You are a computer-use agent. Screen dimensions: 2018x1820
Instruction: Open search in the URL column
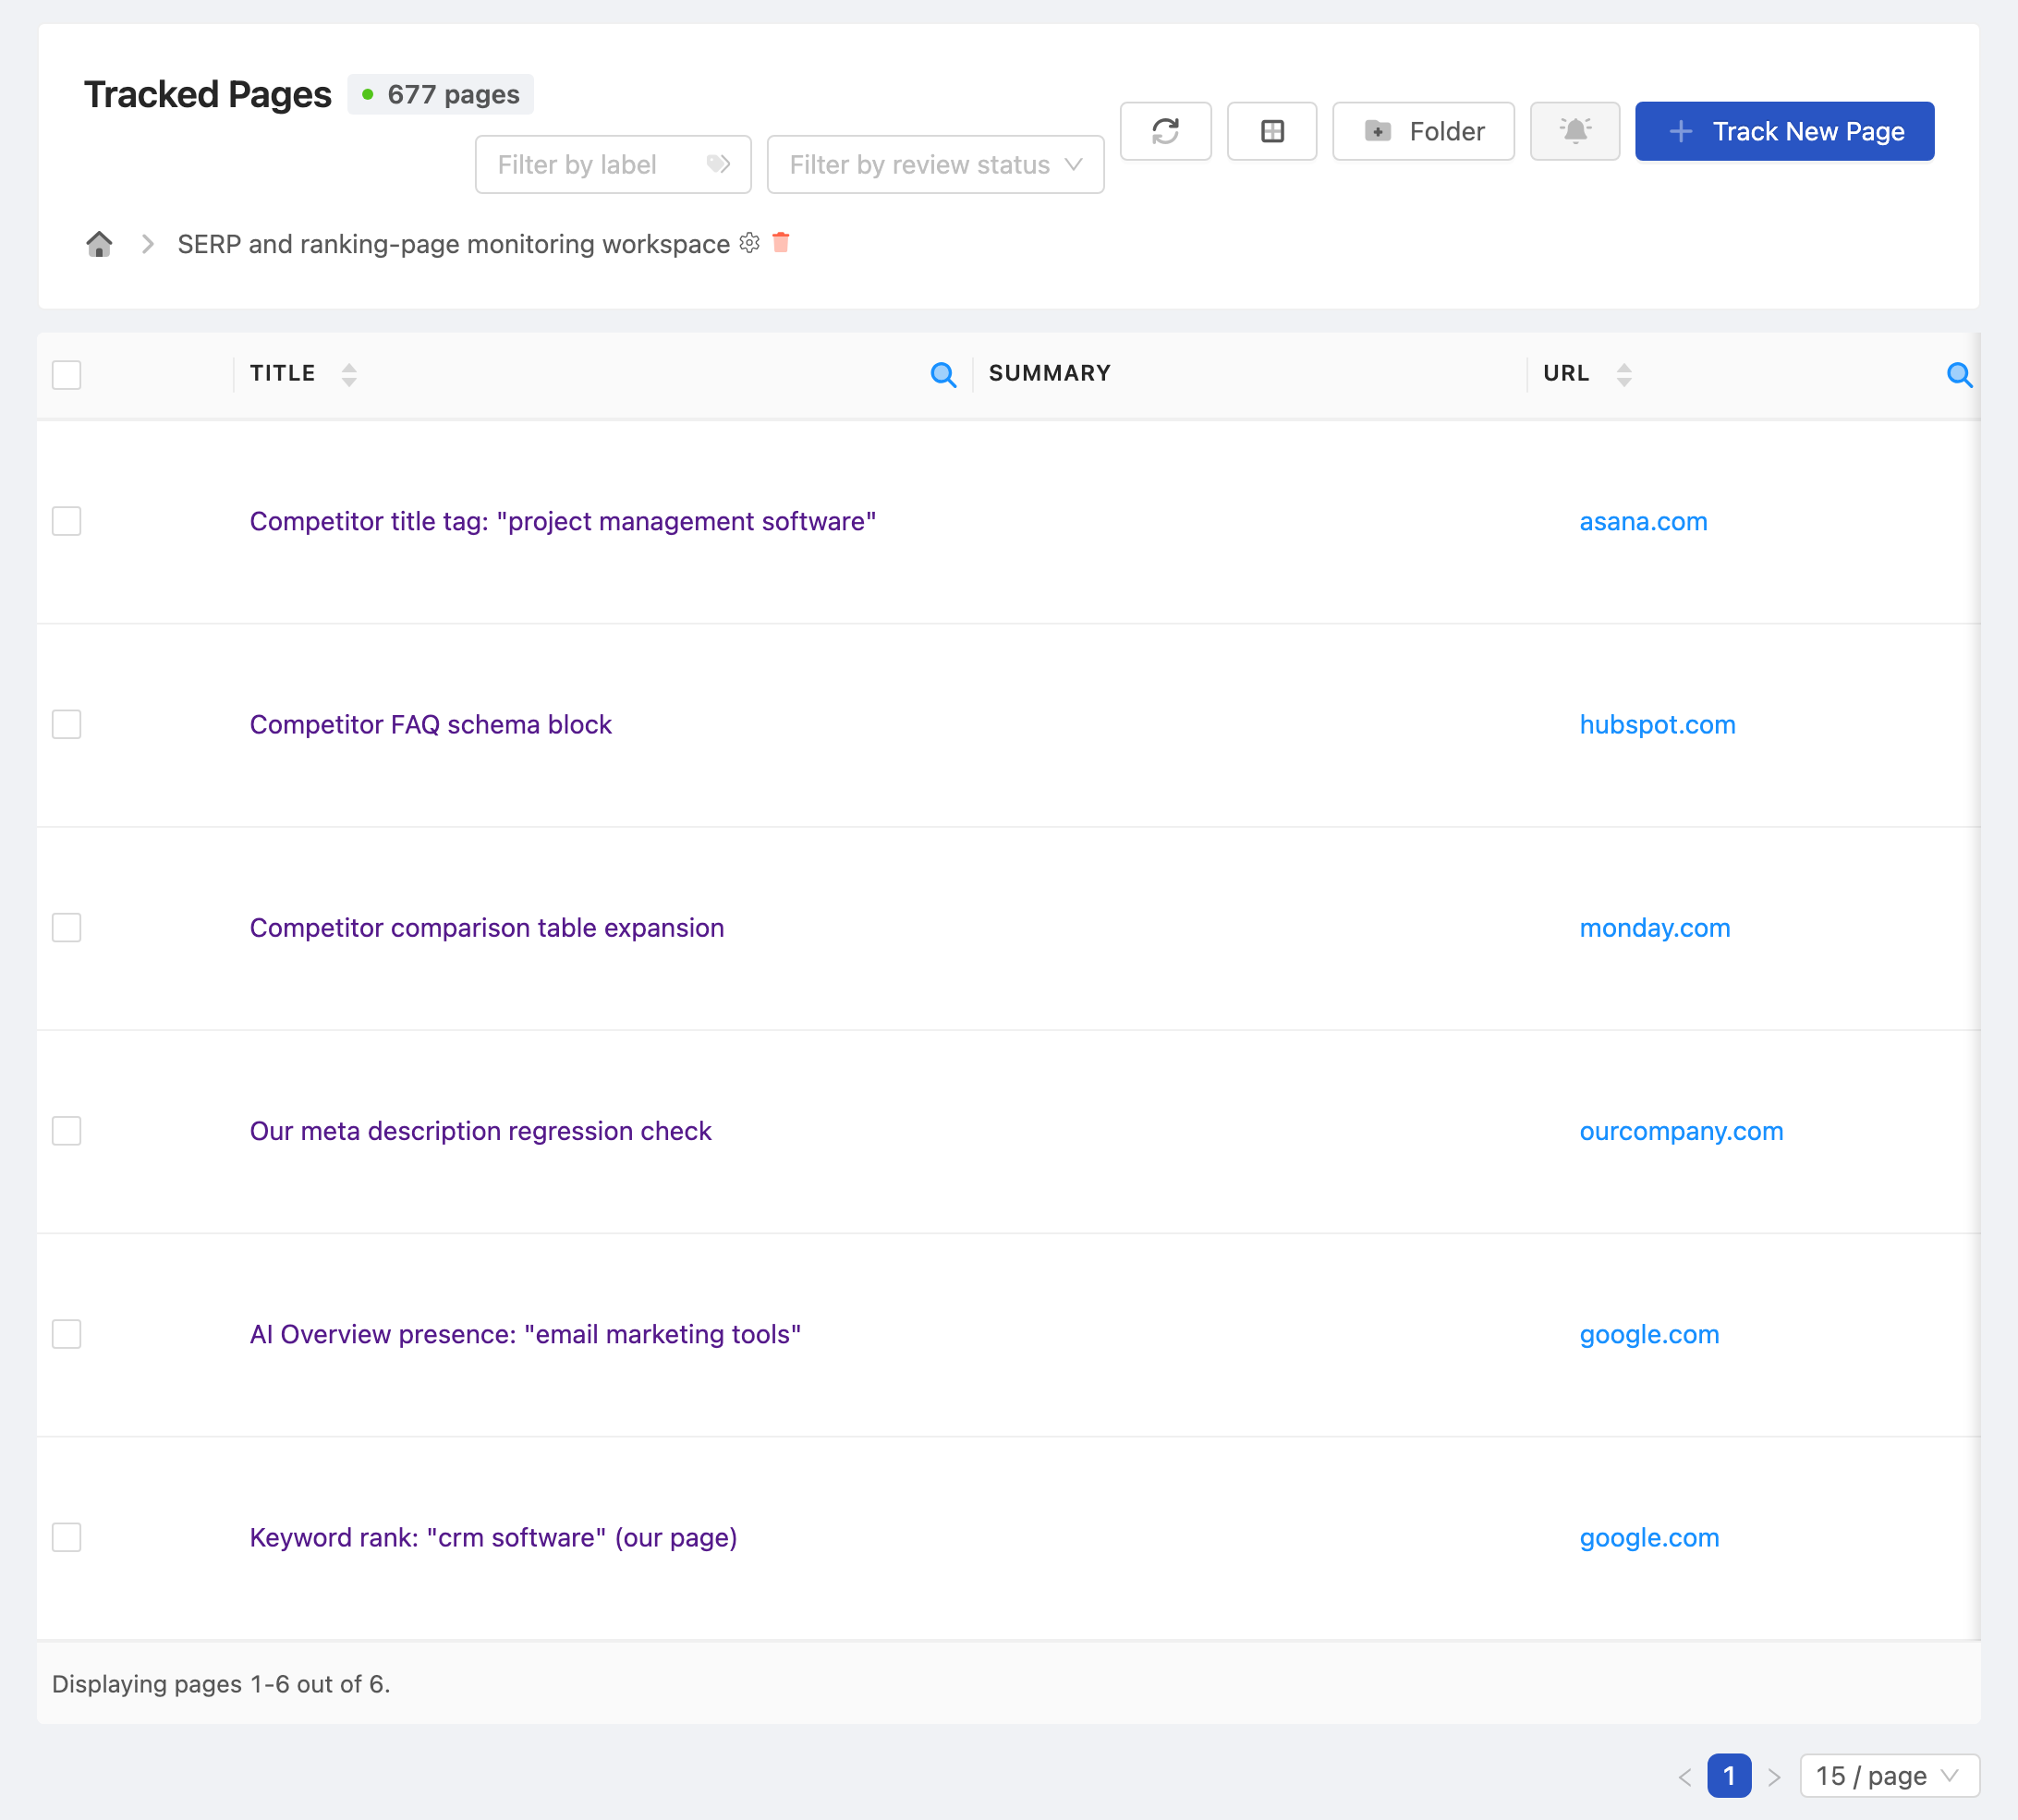pyautogui.click(x=1959, y=375)
